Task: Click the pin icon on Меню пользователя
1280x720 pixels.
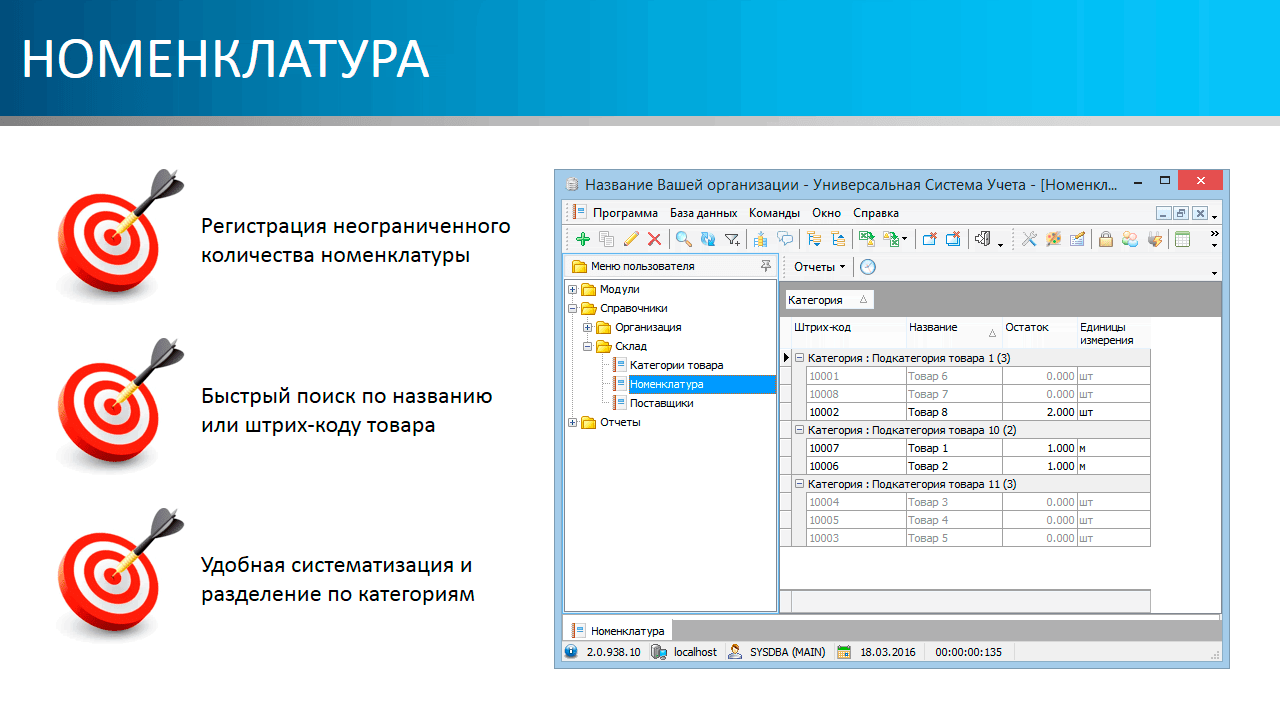Action: [766, 266]
